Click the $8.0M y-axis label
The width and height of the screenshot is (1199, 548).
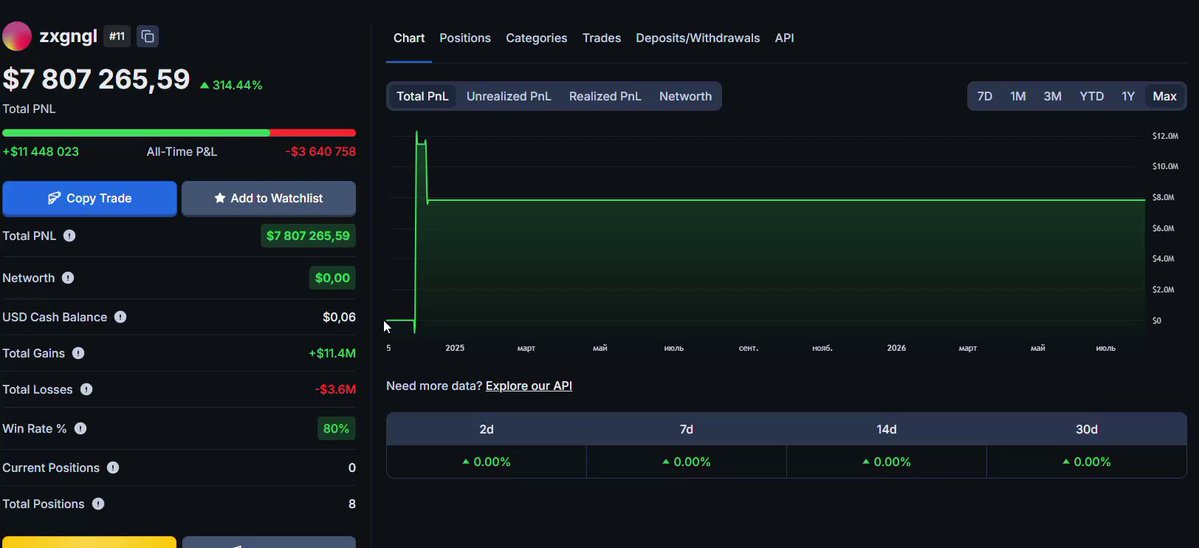tap(1163, 198)
